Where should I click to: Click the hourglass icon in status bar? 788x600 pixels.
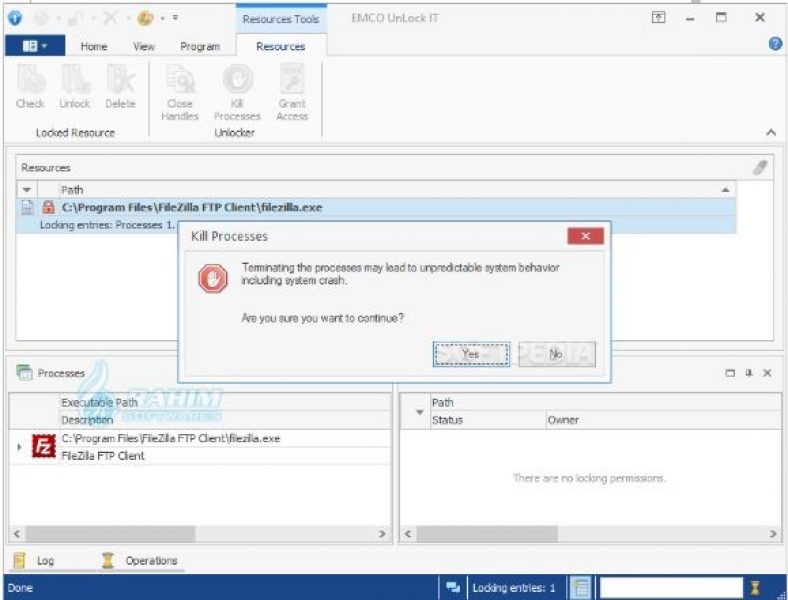pos(755,587)
